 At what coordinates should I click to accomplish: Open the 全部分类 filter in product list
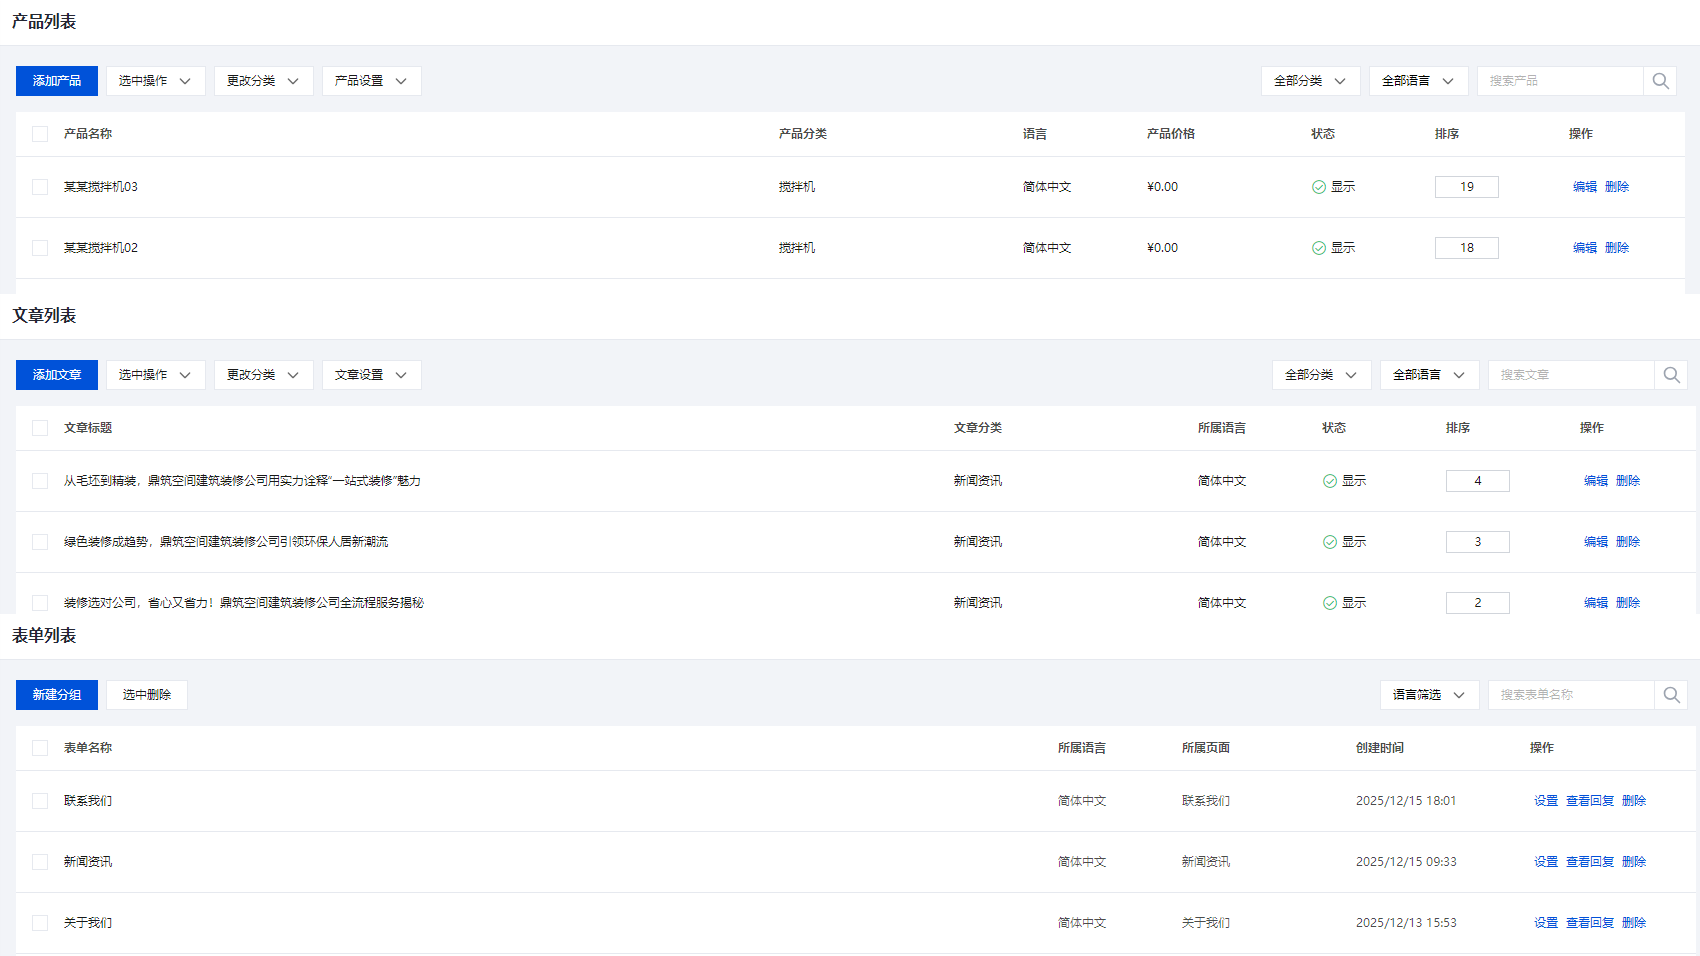[1310, 81]
